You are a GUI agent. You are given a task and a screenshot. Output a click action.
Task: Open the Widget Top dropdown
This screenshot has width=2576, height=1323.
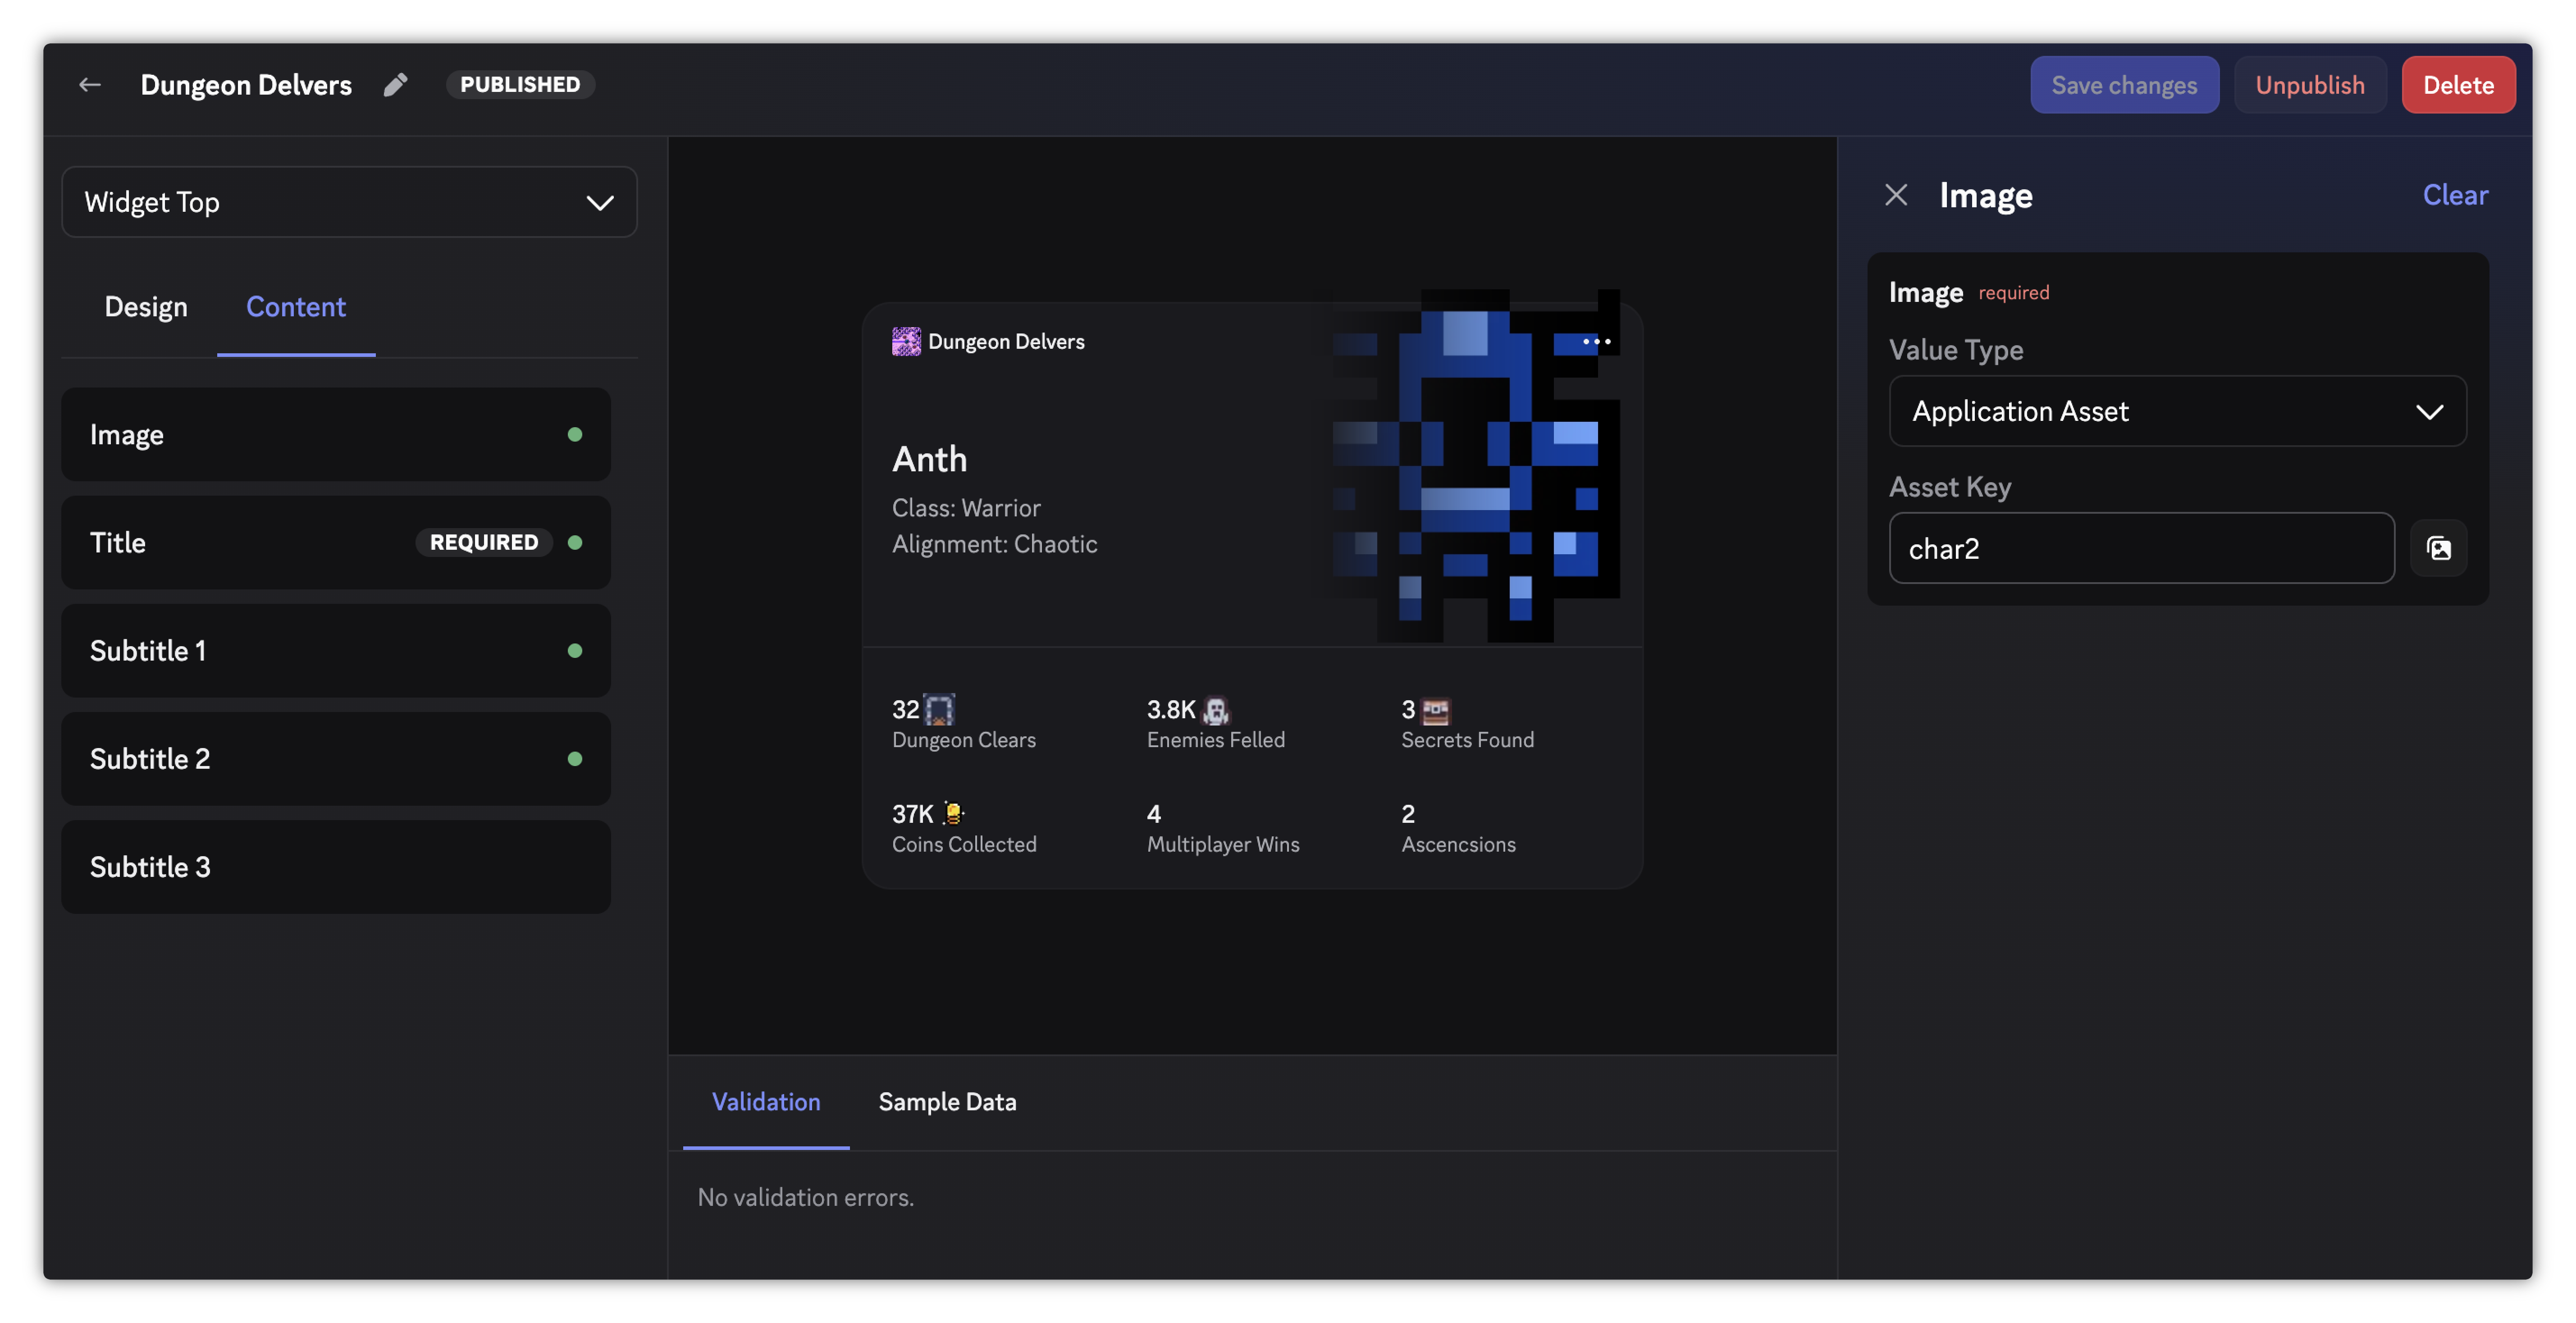(x=349, y=202)
